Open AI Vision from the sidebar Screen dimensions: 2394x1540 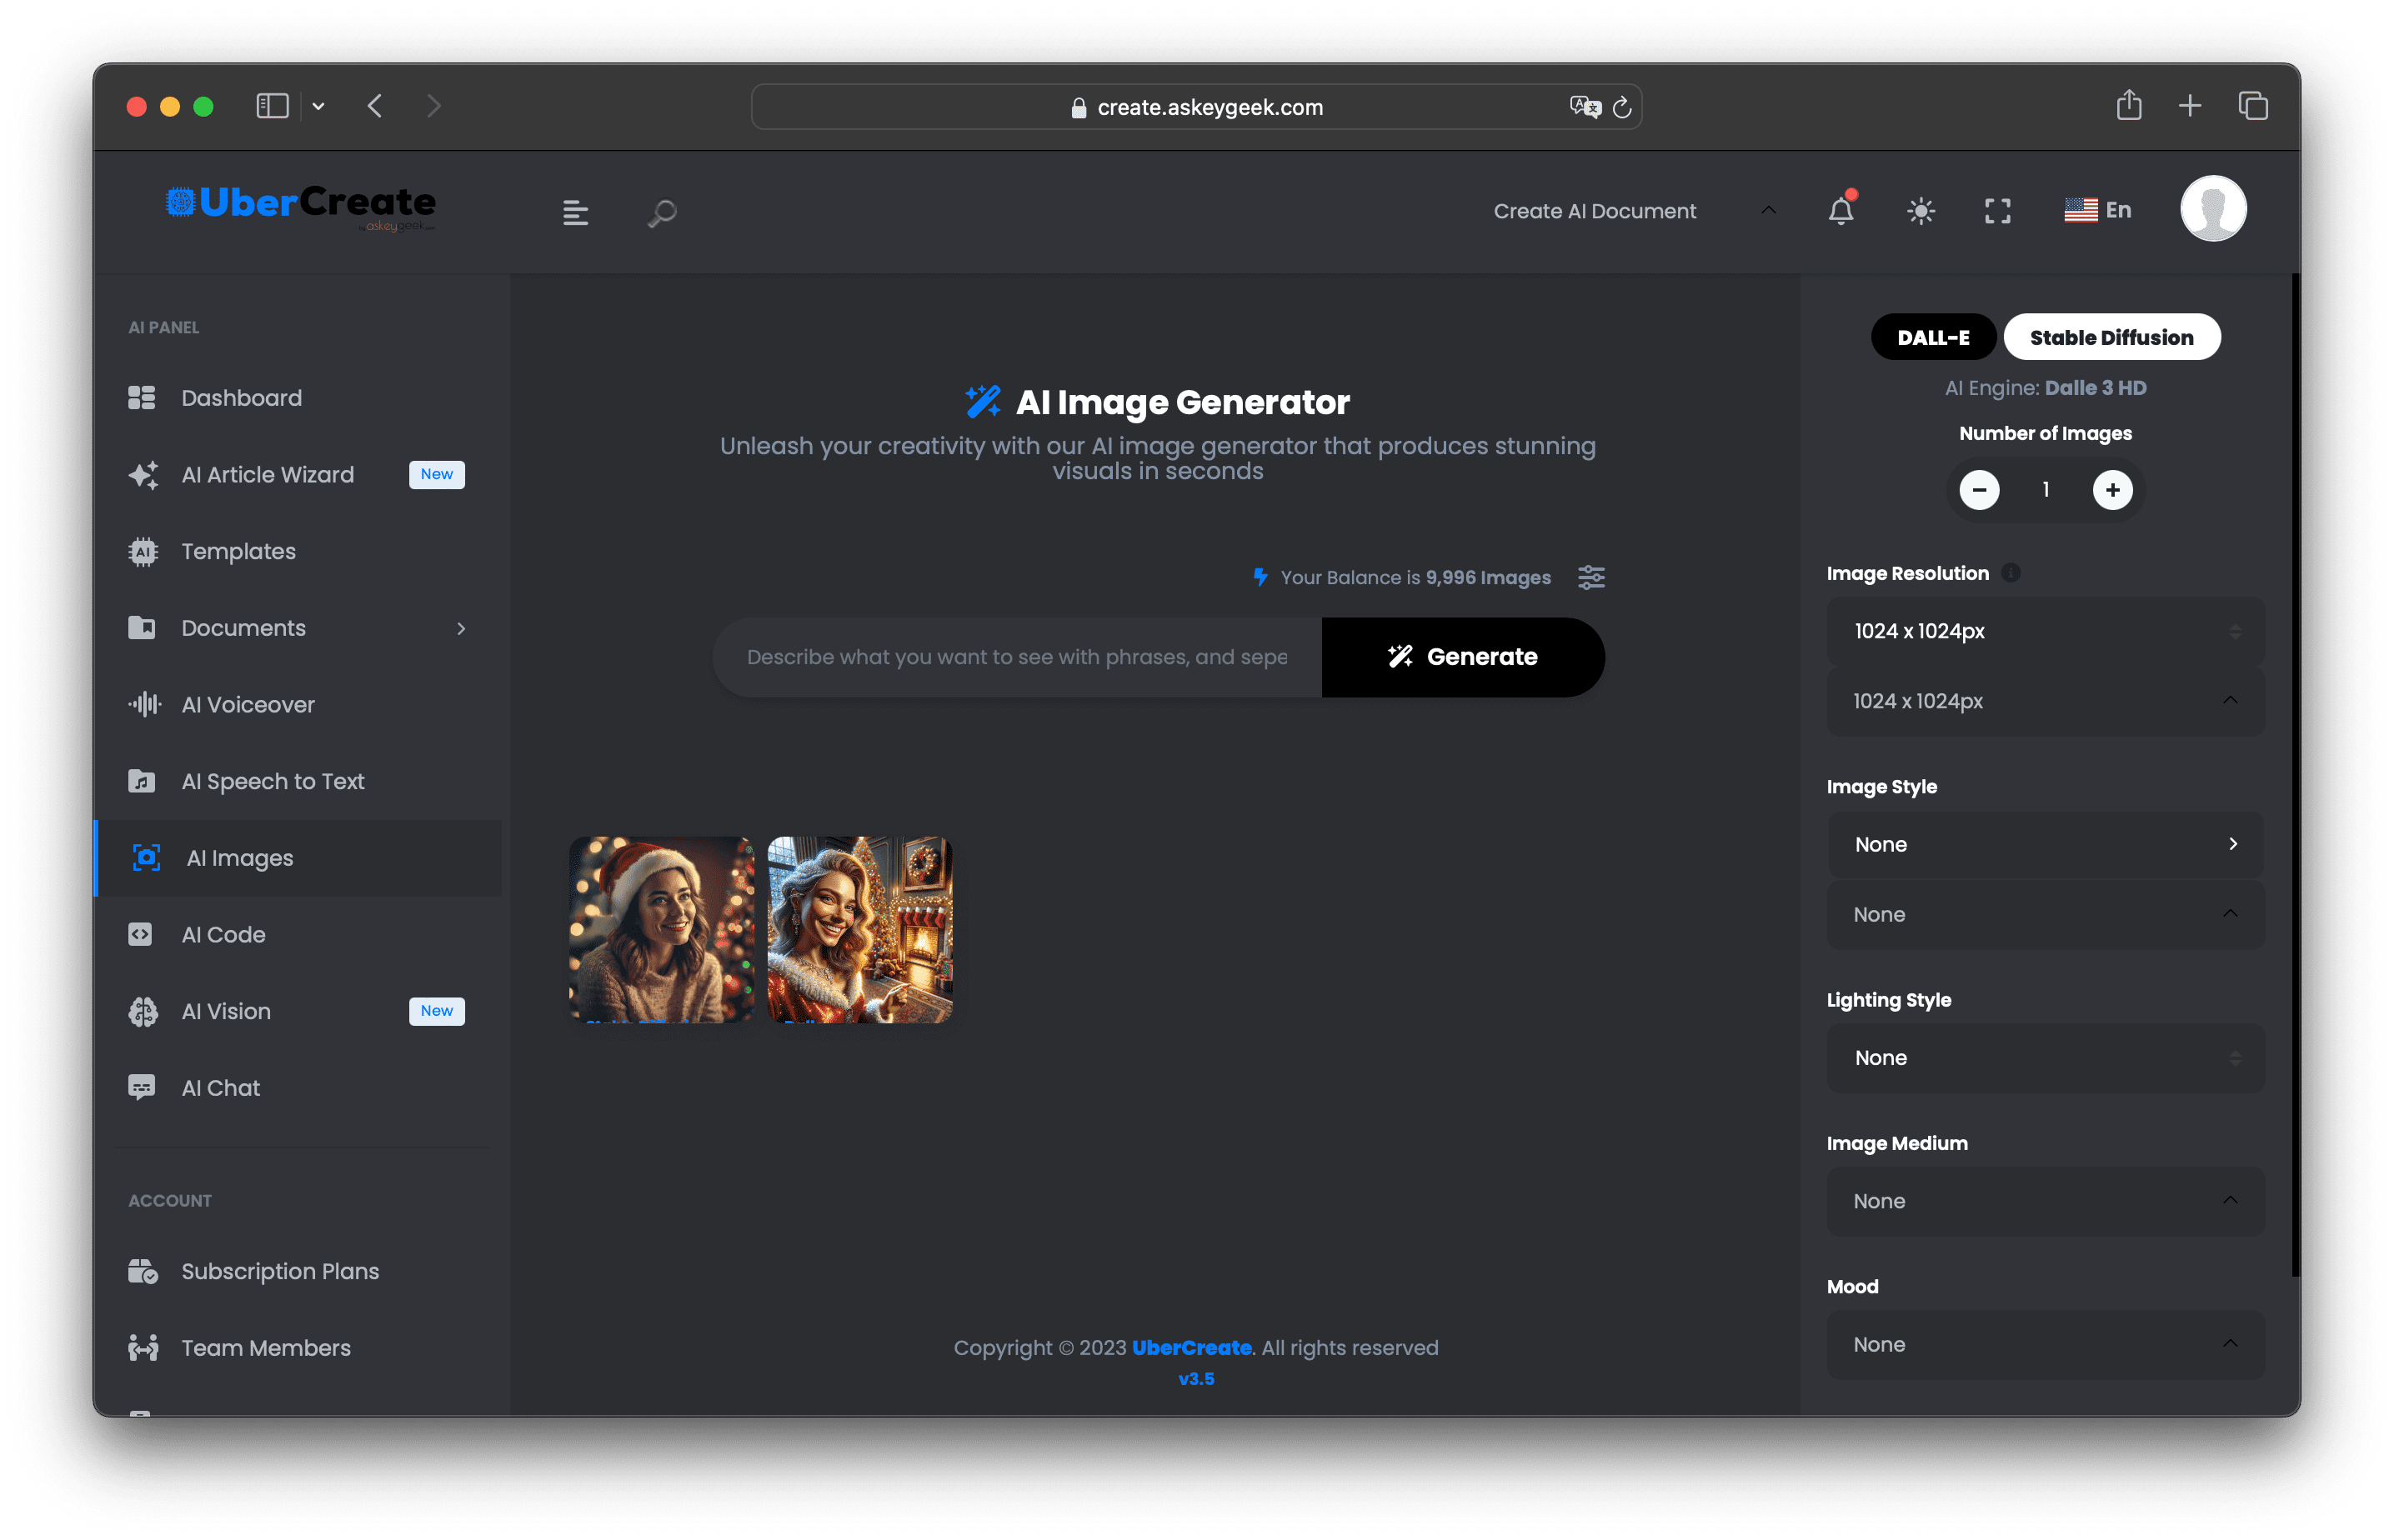(225, 1011)
